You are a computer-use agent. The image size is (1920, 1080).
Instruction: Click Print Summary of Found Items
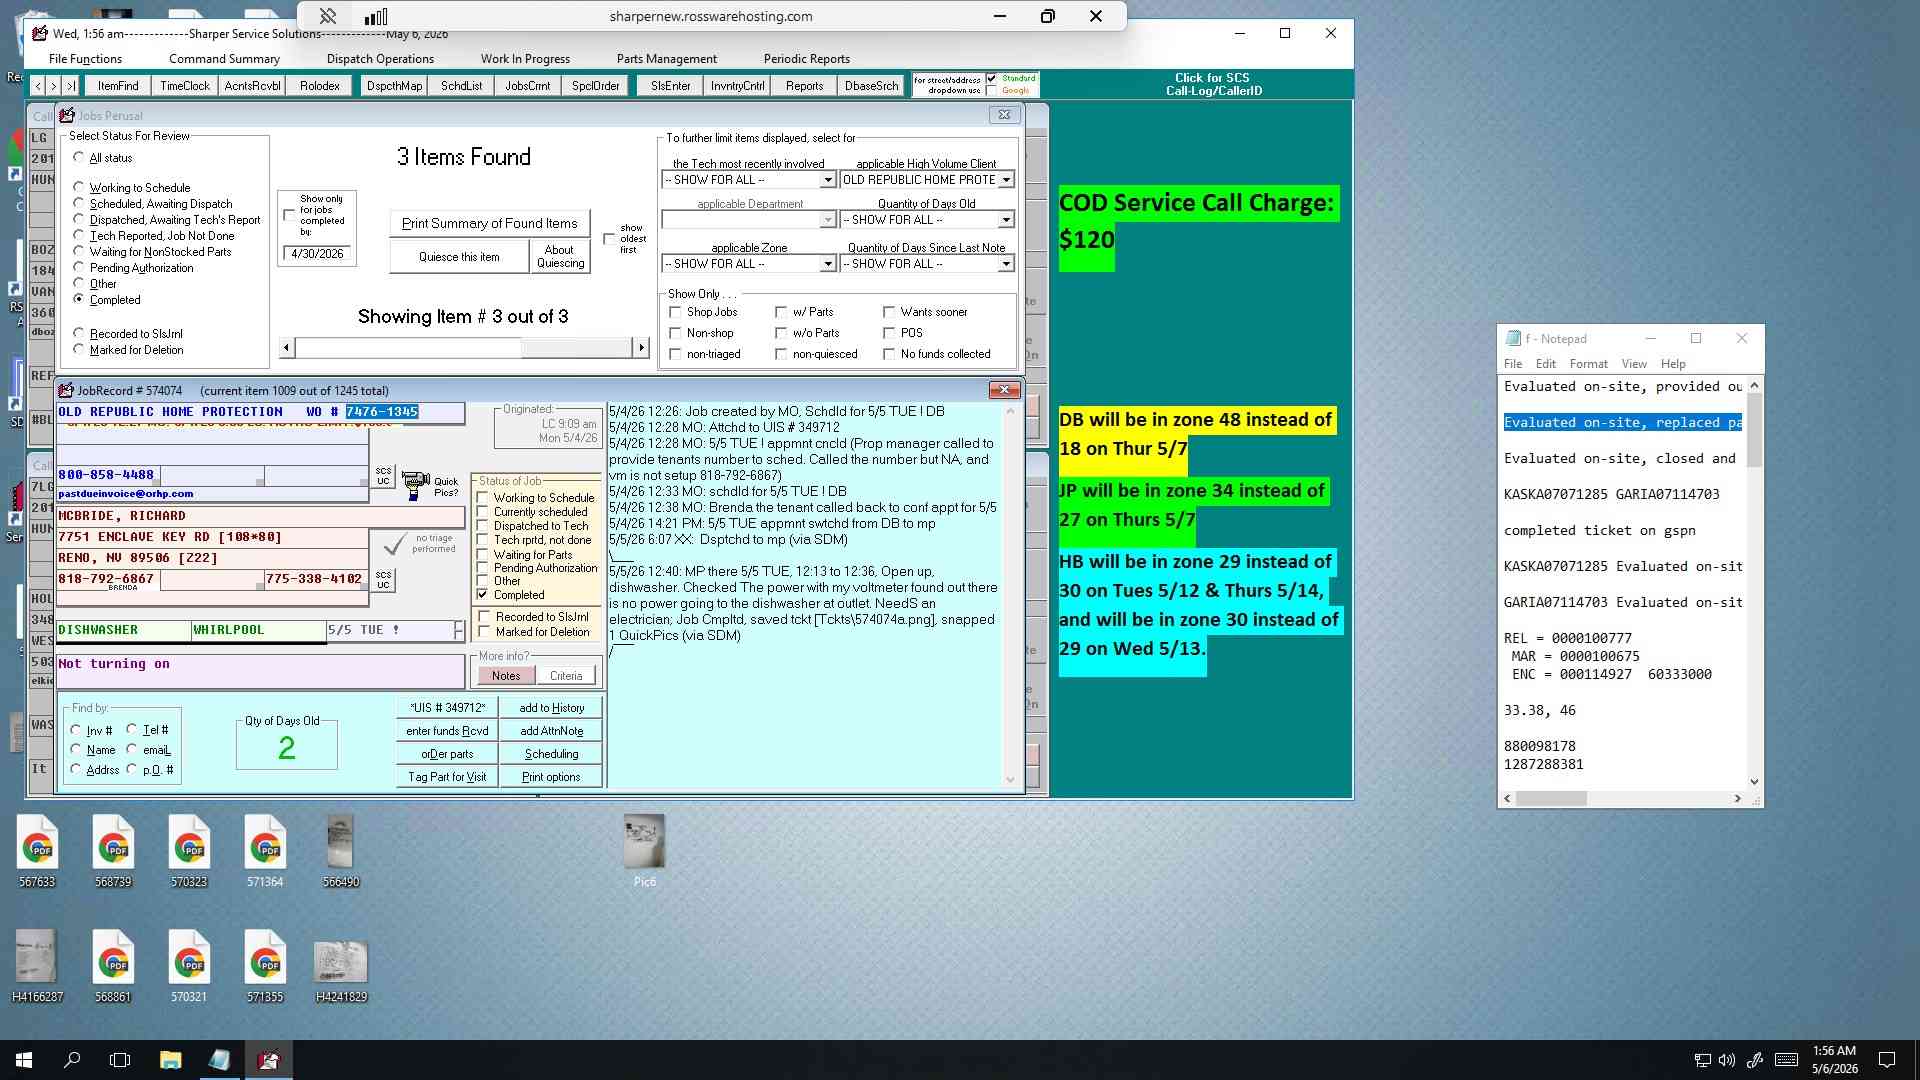(489, 223)
